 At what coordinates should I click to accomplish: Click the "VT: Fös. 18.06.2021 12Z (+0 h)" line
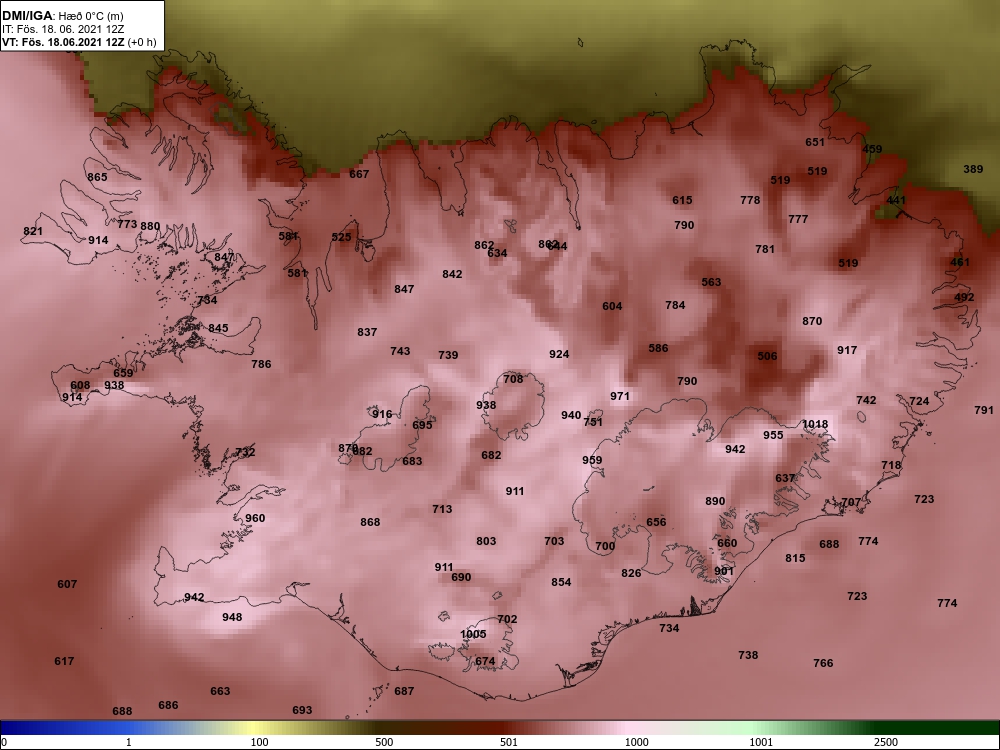[x=79, y=42]
